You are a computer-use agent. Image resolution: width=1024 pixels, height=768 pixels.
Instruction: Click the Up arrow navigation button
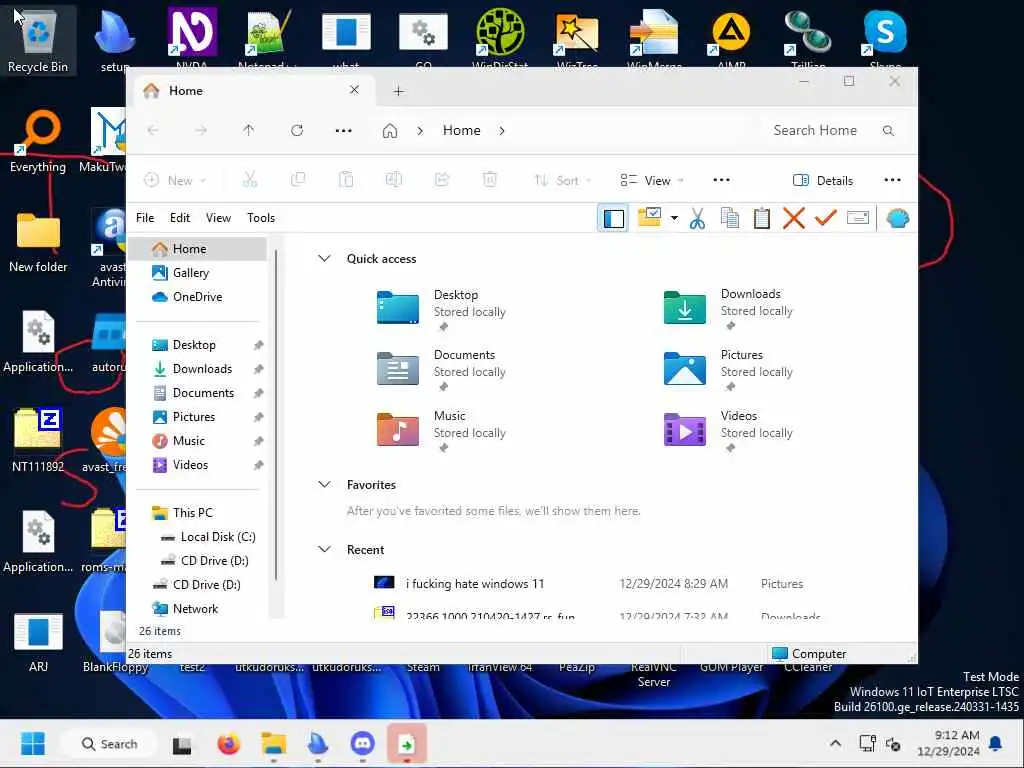(249, 131)
